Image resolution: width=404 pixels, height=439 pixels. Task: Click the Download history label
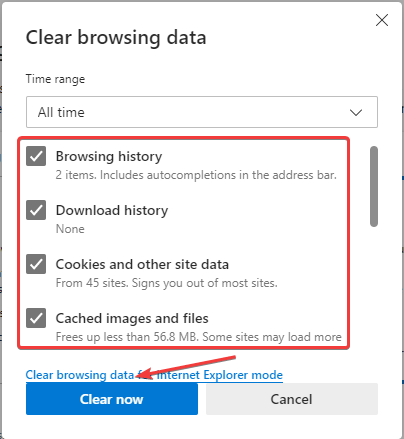(x=112, y=210)
